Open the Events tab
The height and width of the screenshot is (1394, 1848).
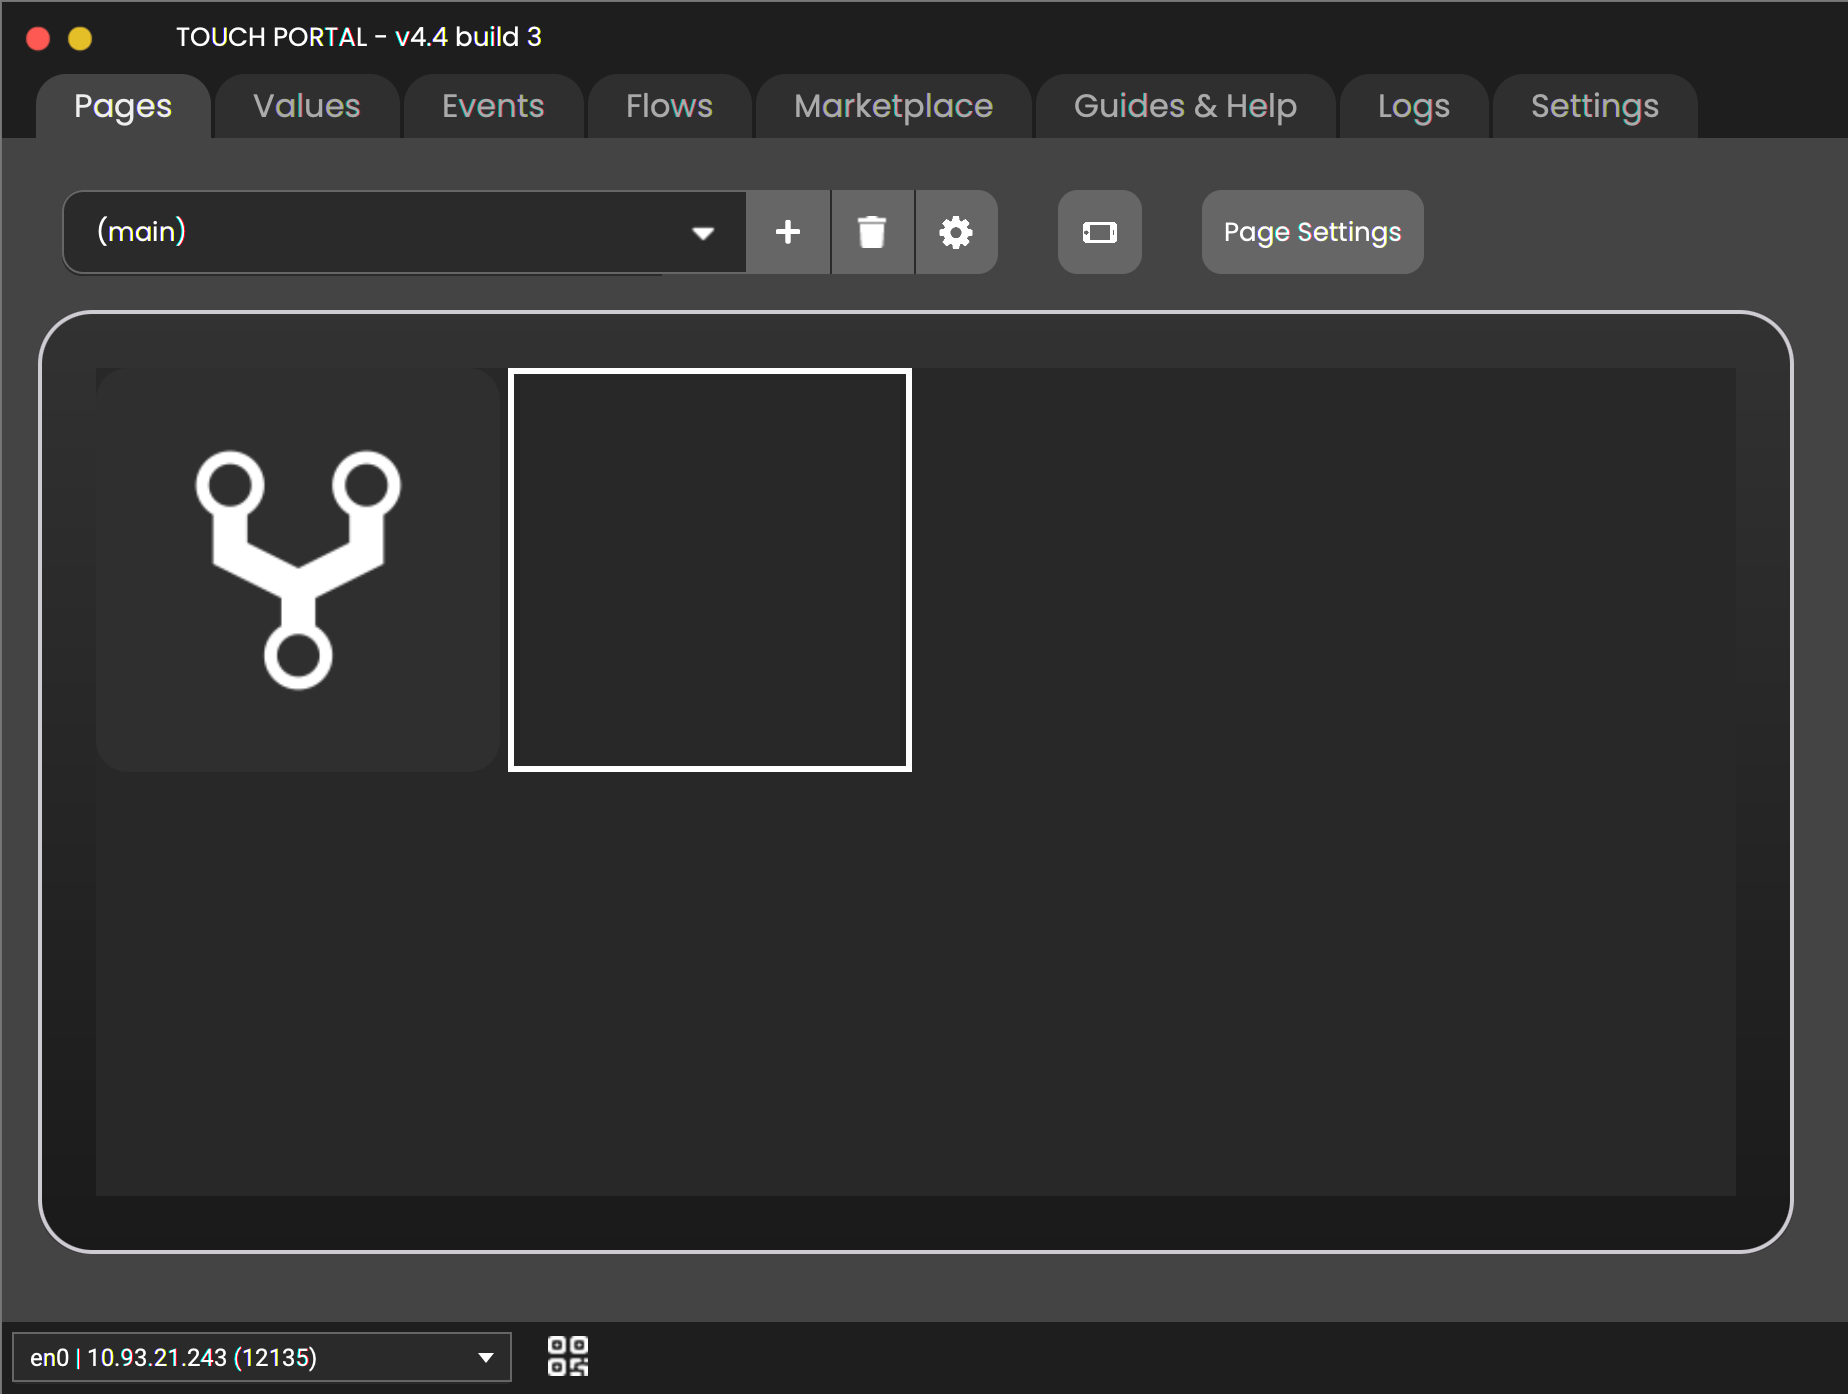click(493, 106)
